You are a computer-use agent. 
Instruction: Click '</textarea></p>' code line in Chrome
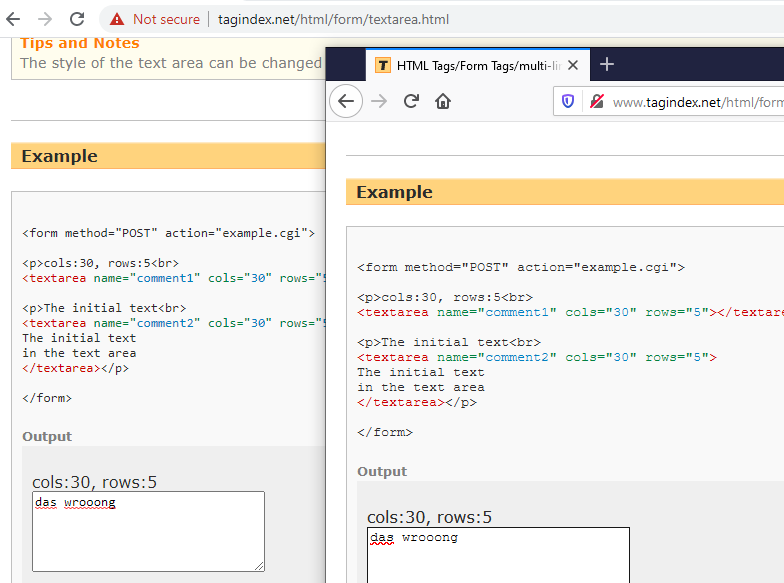point(76,368)
